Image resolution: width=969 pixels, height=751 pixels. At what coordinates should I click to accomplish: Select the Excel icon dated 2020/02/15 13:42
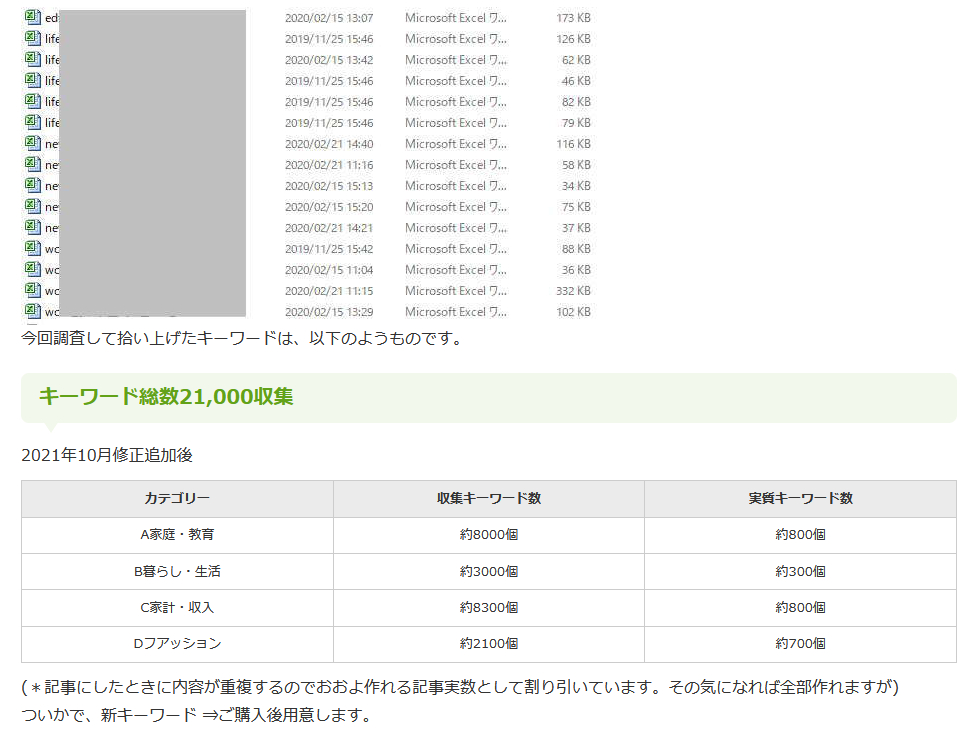[30, 59]
